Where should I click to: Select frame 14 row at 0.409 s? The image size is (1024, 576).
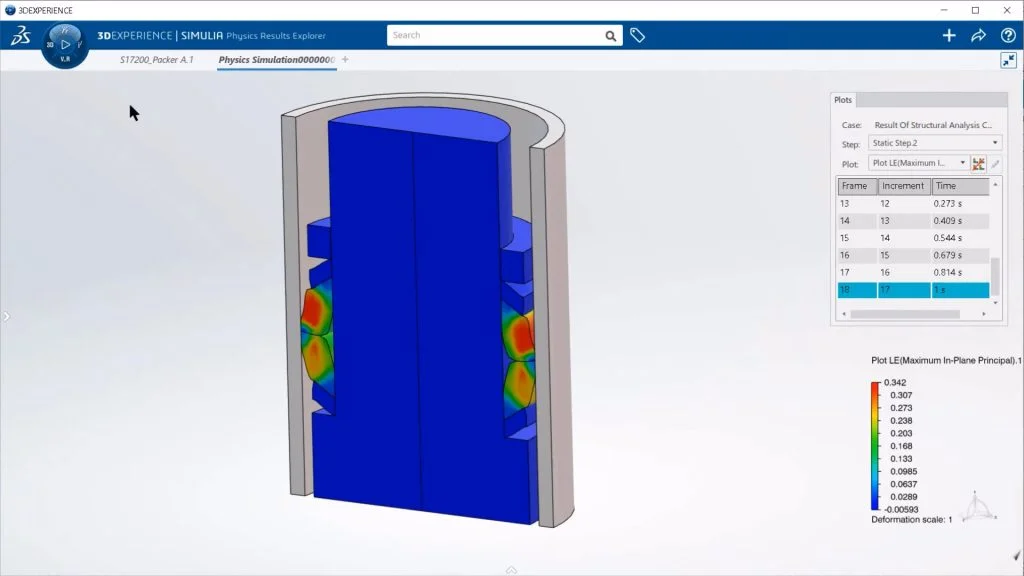click(913, 221)
